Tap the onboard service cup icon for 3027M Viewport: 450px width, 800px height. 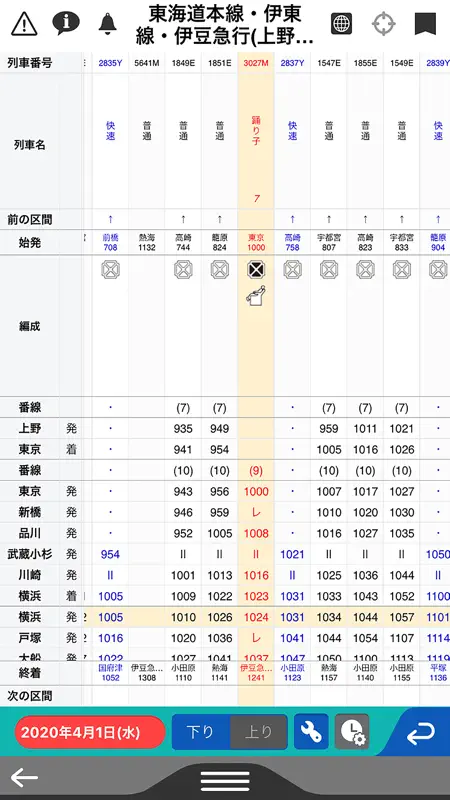click(256, 296)
